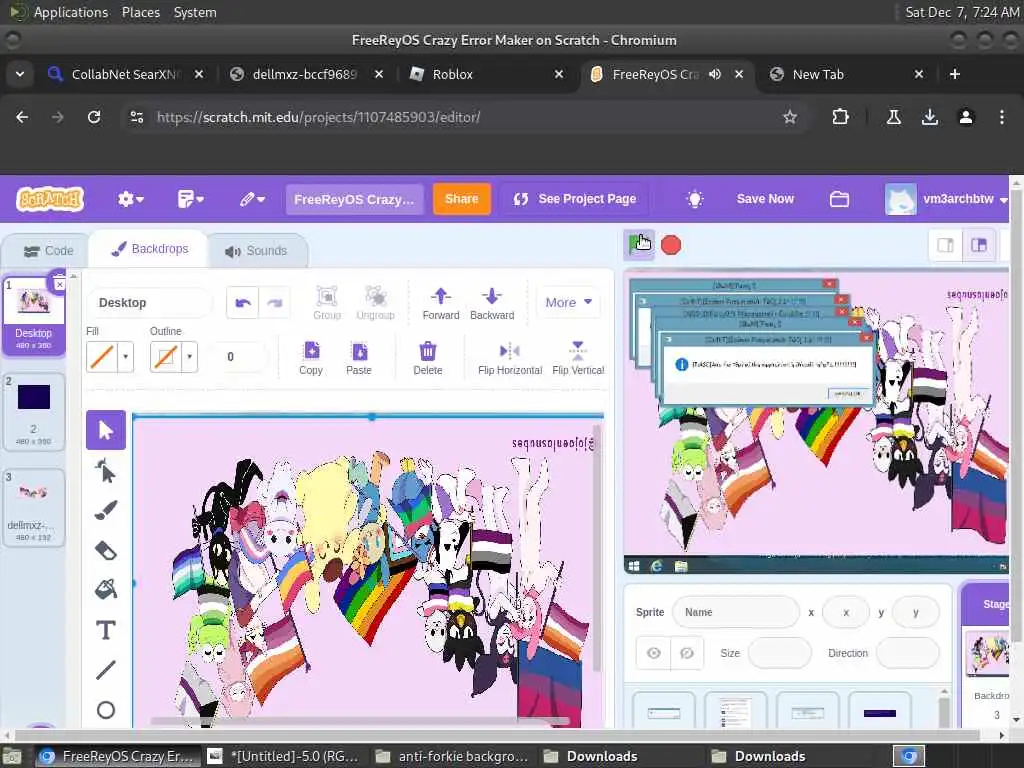This screenshot has height=768, width=1024.
Task: Mute the FreeReyOS tab audio
Action: (715, 74)
